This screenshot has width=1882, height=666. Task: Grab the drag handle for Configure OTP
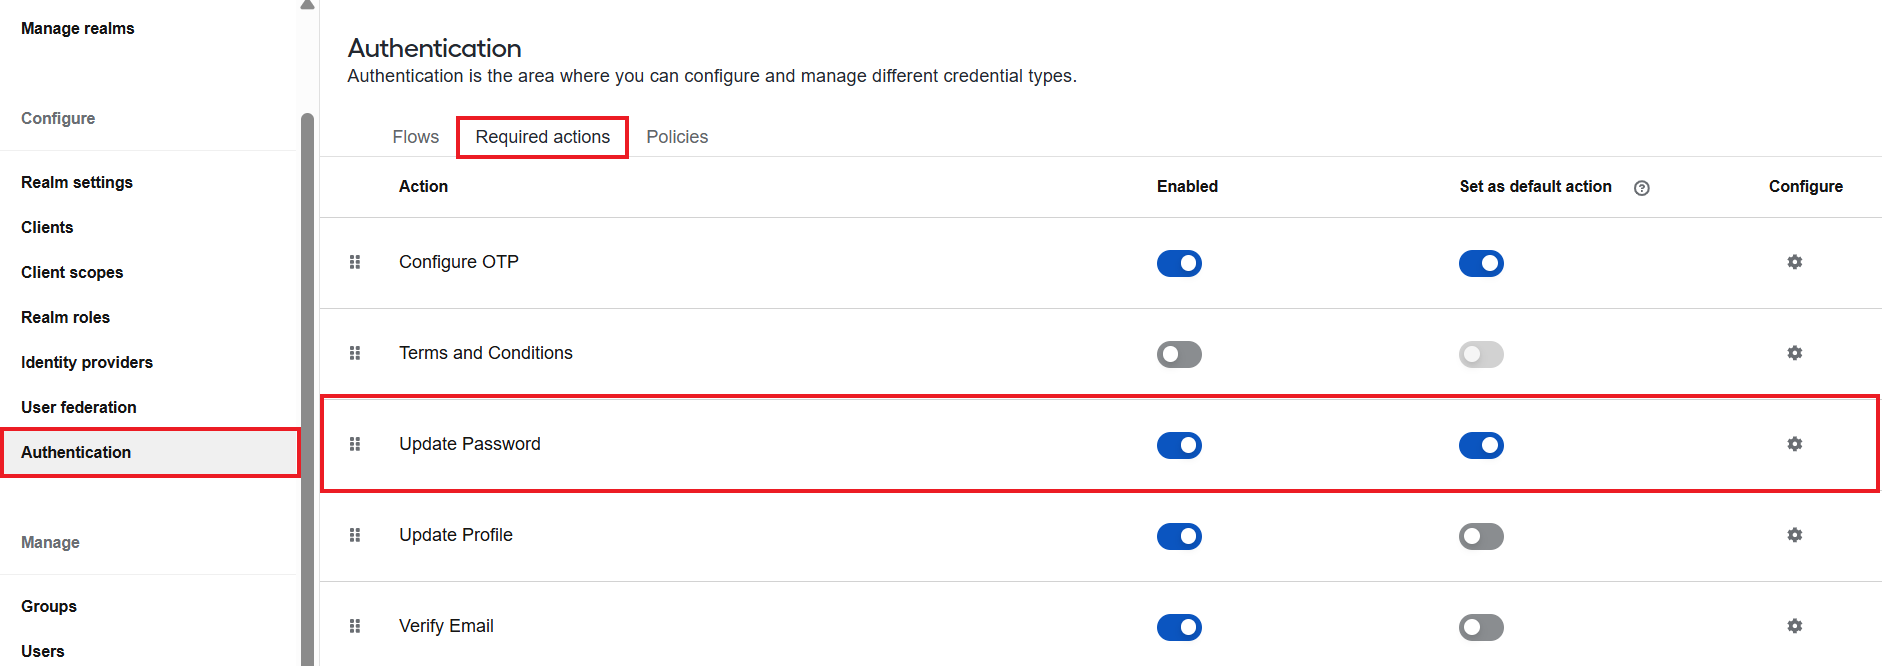tap(355, 262)
